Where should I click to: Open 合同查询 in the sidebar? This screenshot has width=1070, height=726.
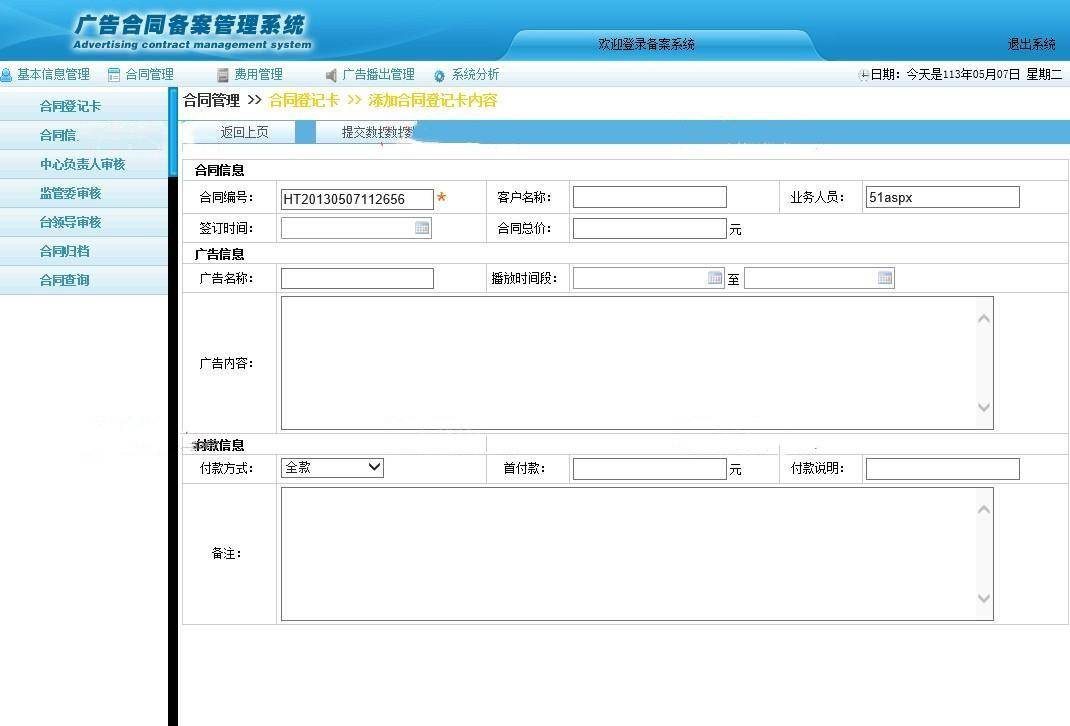[x=64, y=280]
